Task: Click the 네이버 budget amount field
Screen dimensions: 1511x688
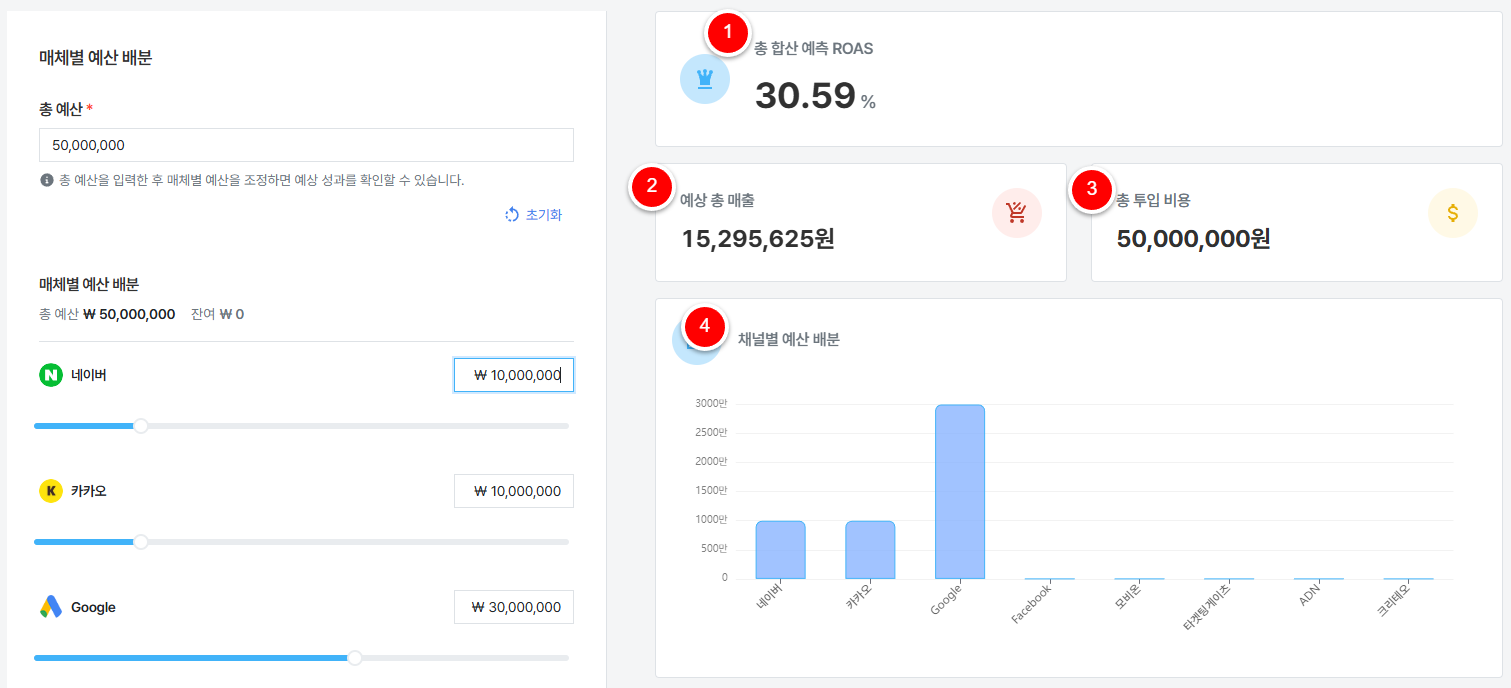Action: coord(513,375)
